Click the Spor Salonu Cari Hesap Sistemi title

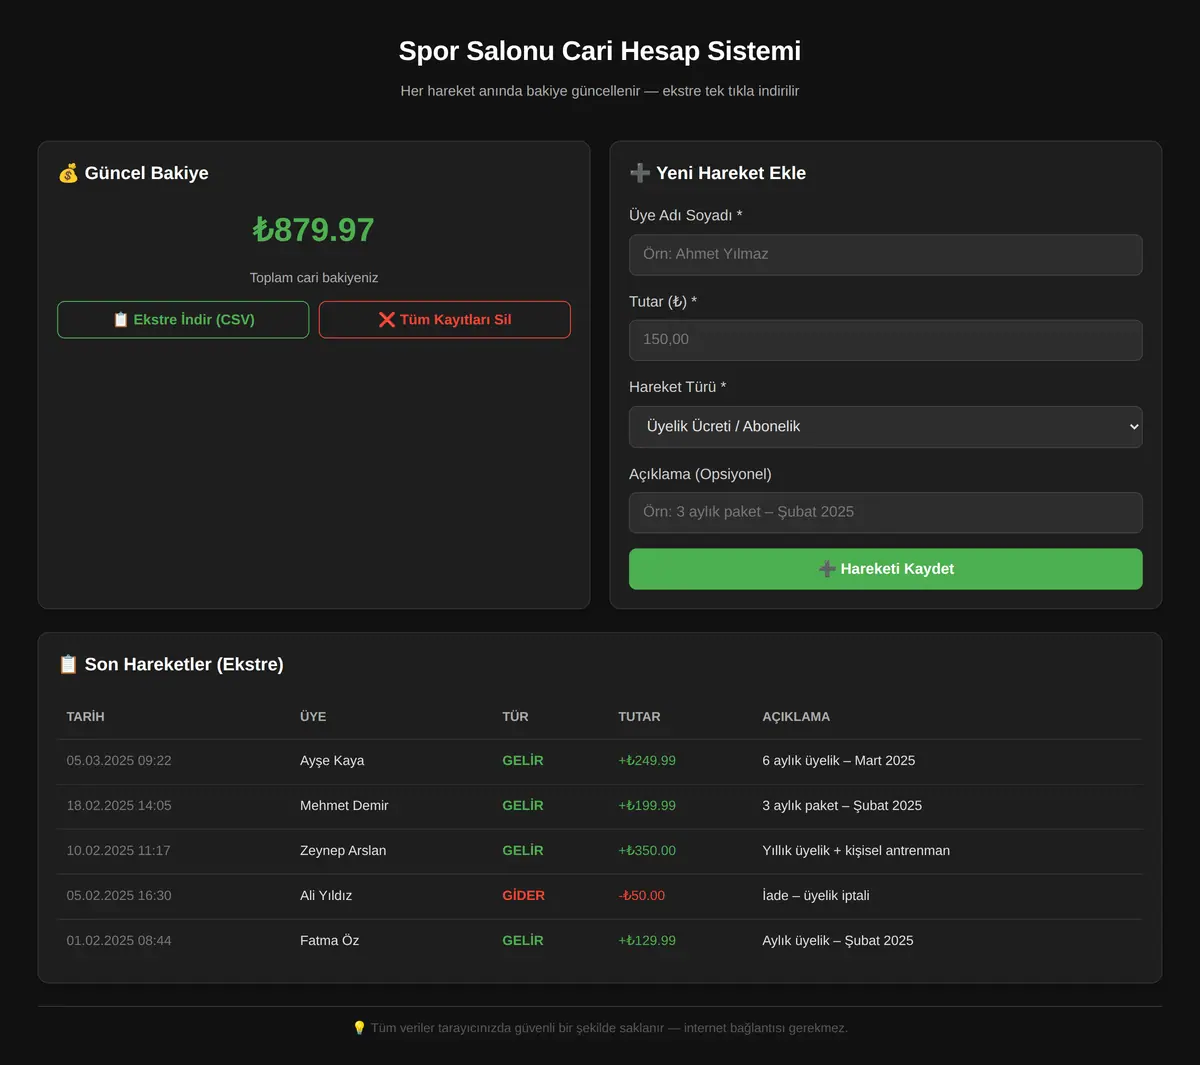tap(600, 51)
